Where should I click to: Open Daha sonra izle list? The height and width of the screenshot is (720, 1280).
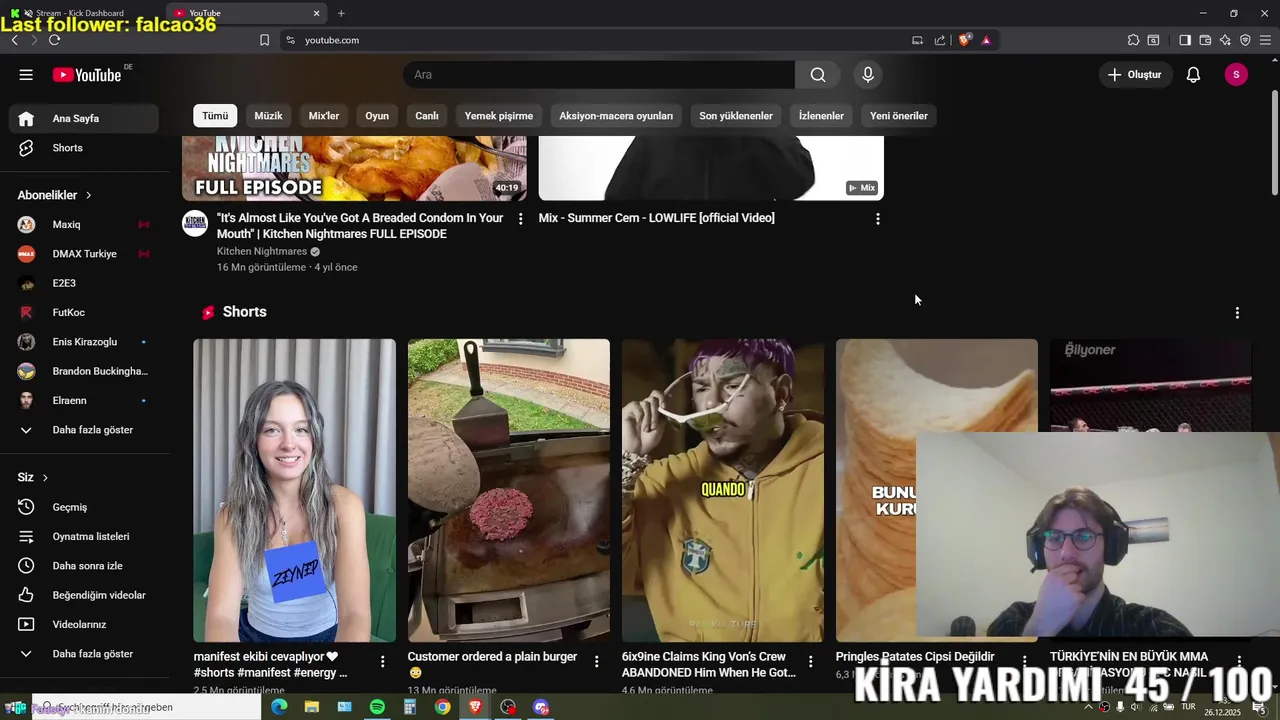pos(84,566)
